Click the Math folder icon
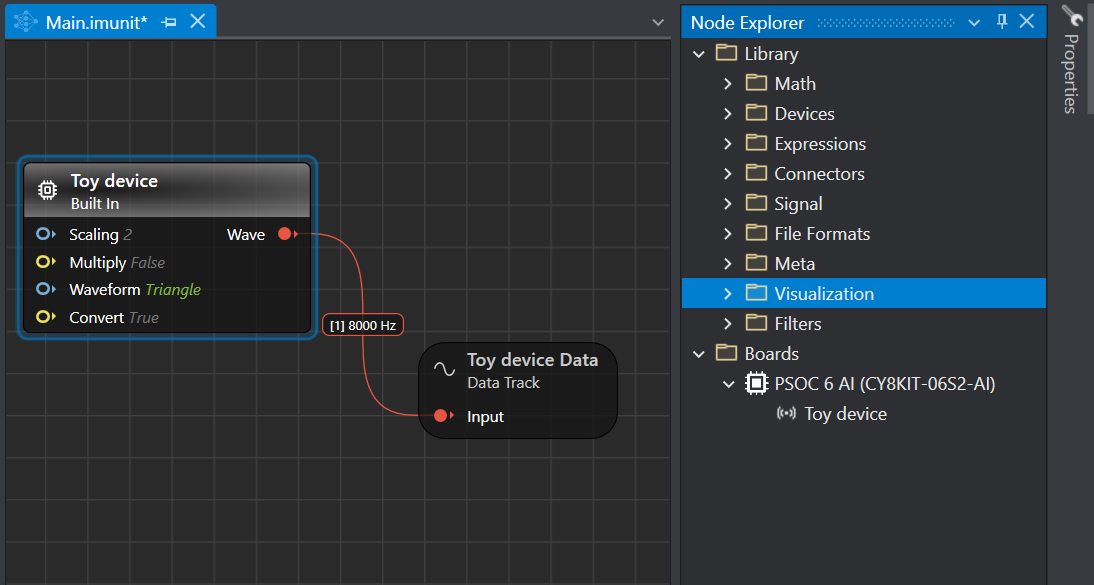Viewport: 1094px width, 585px height. point(756,82)
